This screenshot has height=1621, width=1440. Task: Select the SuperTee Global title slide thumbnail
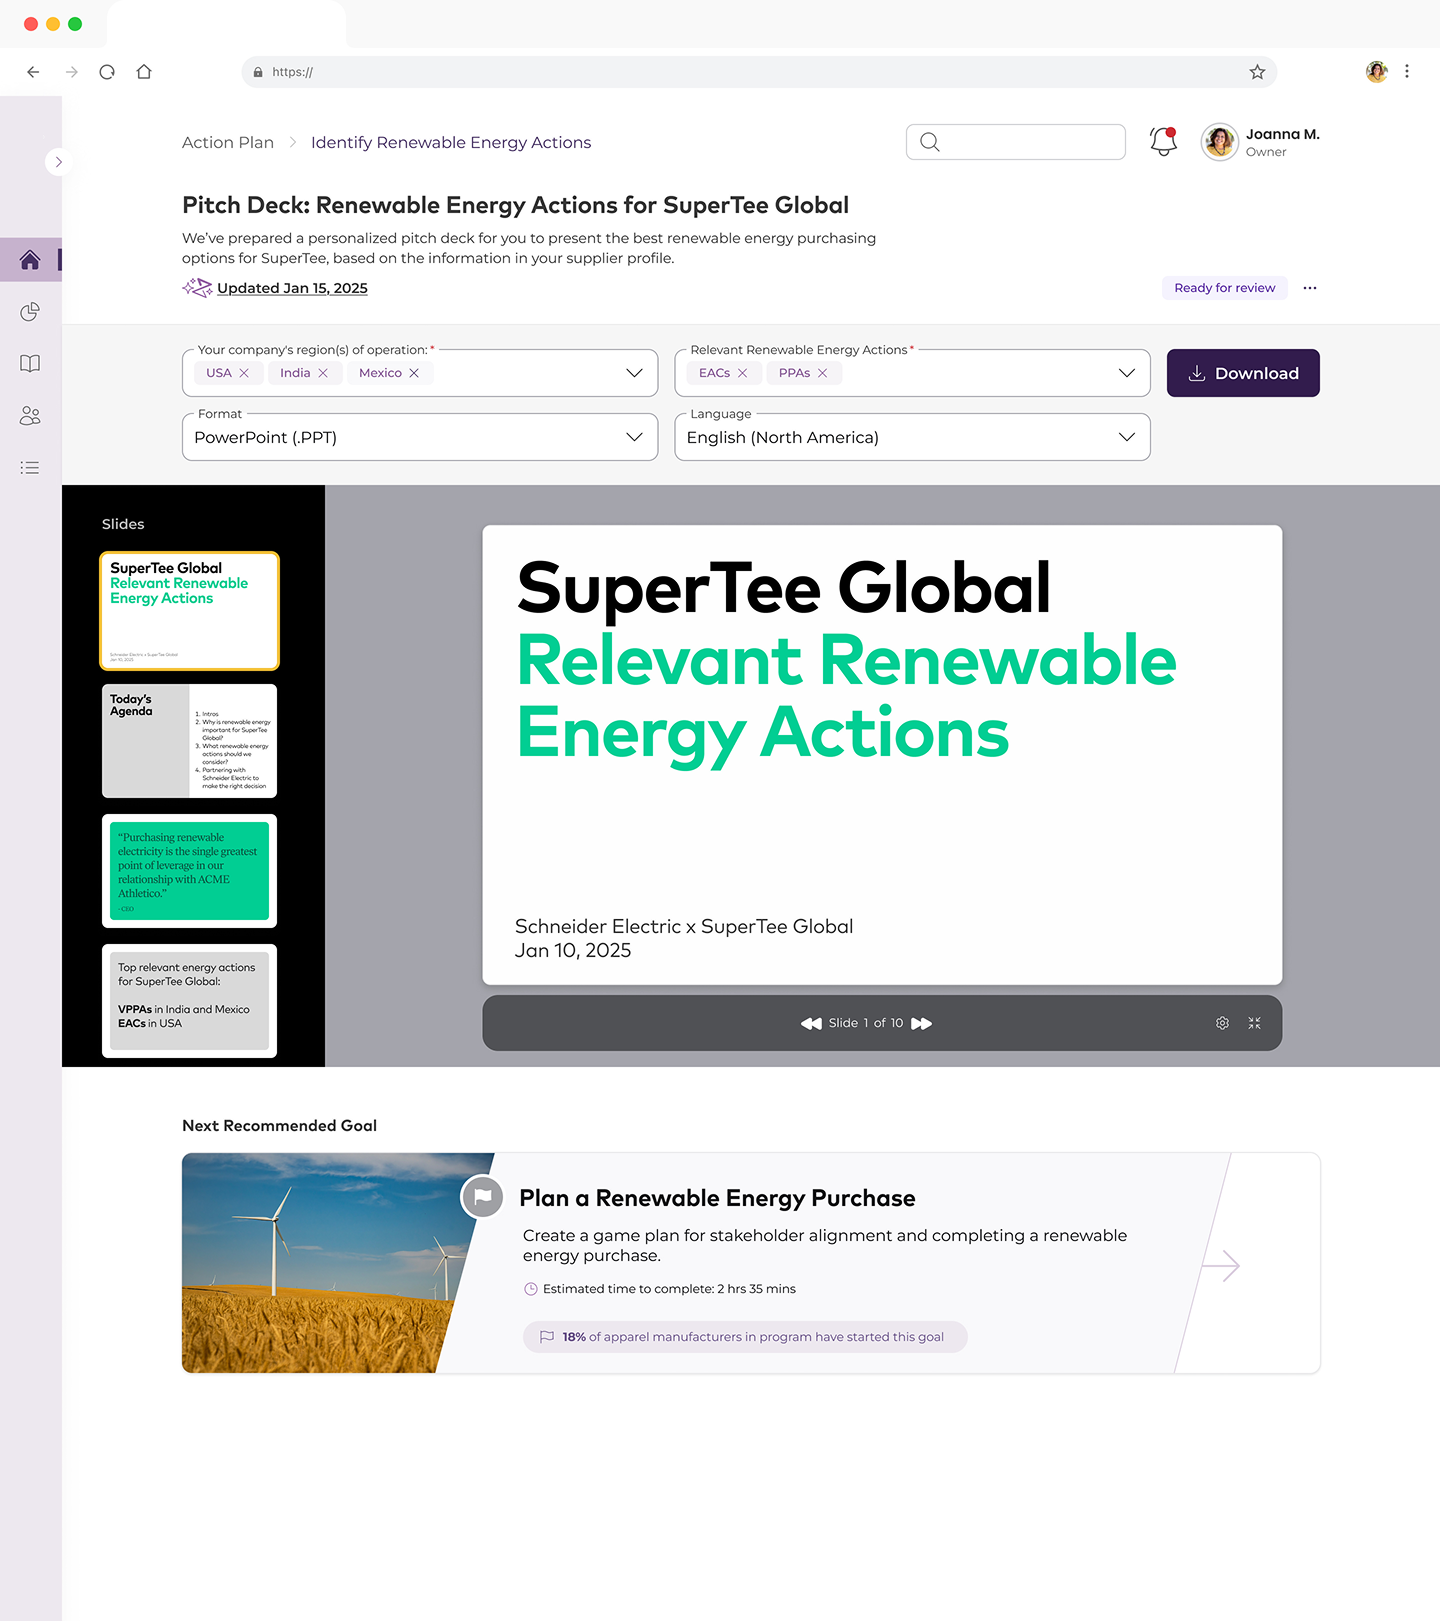tap(189, 610)
